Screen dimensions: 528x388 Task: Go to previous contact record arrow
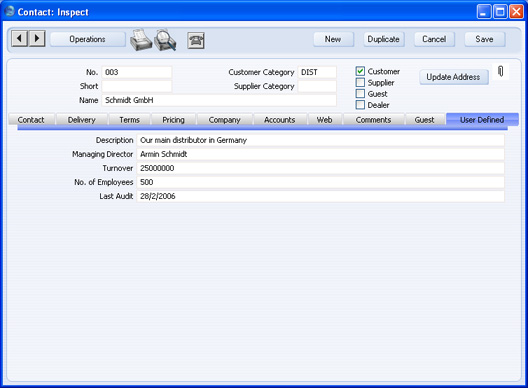coord(19,38)
